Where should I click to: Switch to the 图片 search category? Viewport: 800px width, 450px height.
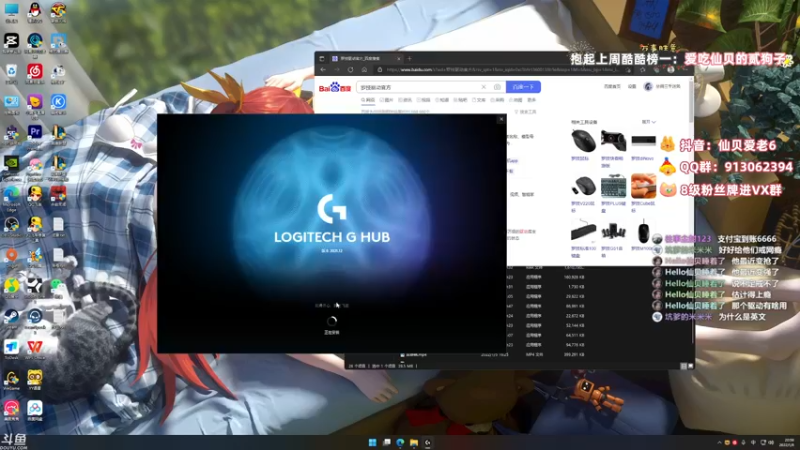(386, 100)
